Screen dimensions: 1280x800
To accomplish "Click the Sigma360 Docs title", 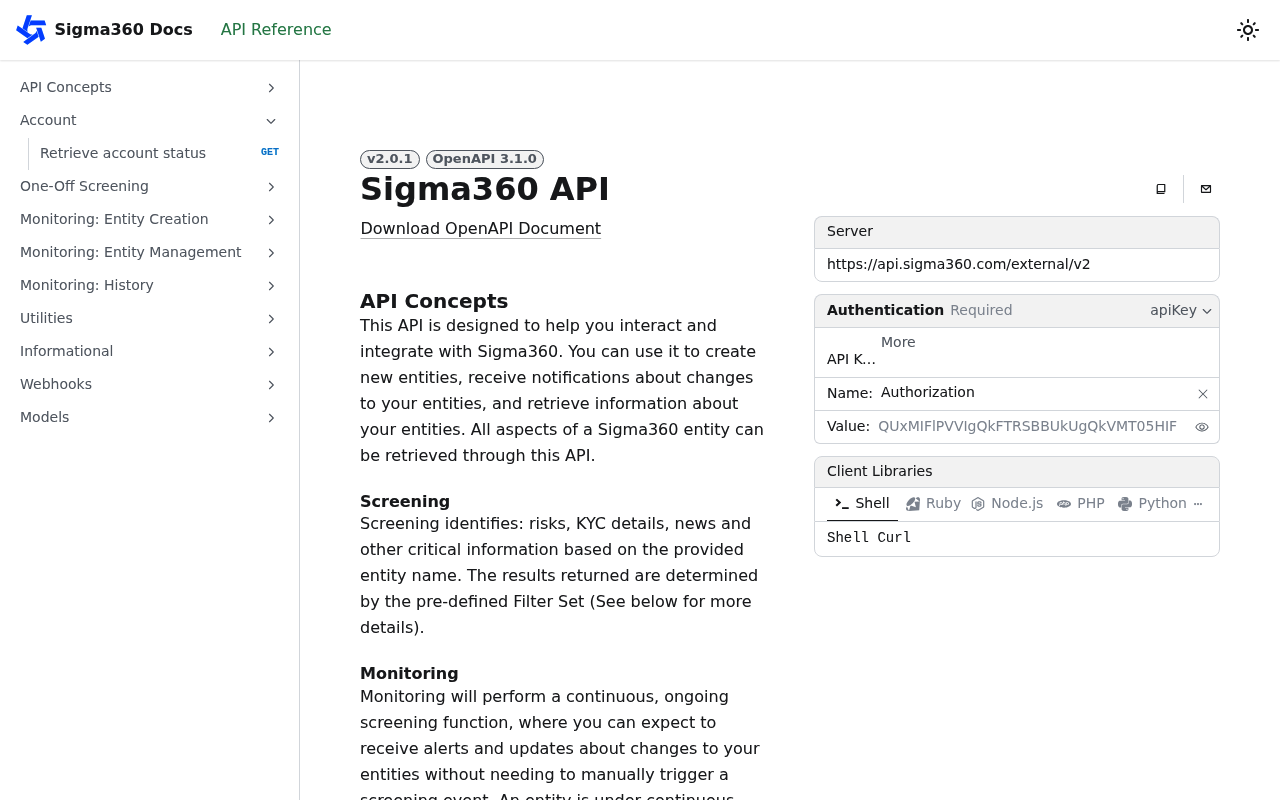I will tap(123, 30).
